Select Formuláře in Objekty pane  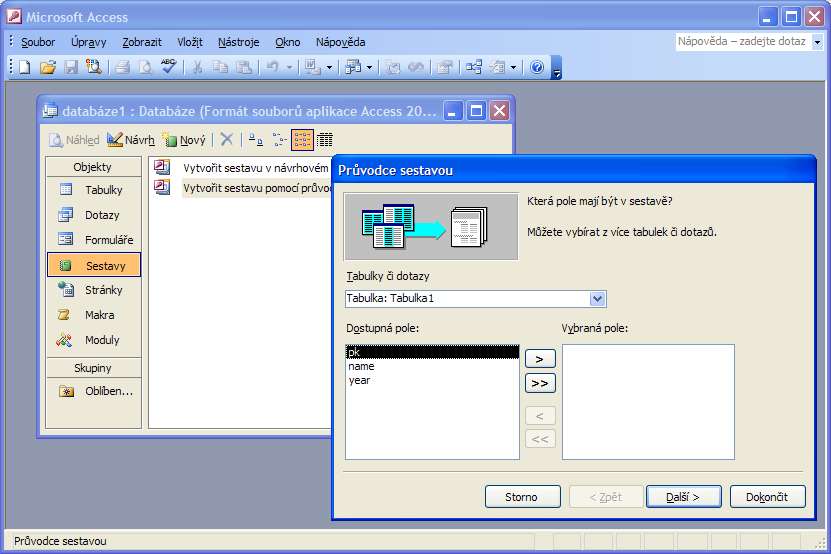click(x=94, y=240)
